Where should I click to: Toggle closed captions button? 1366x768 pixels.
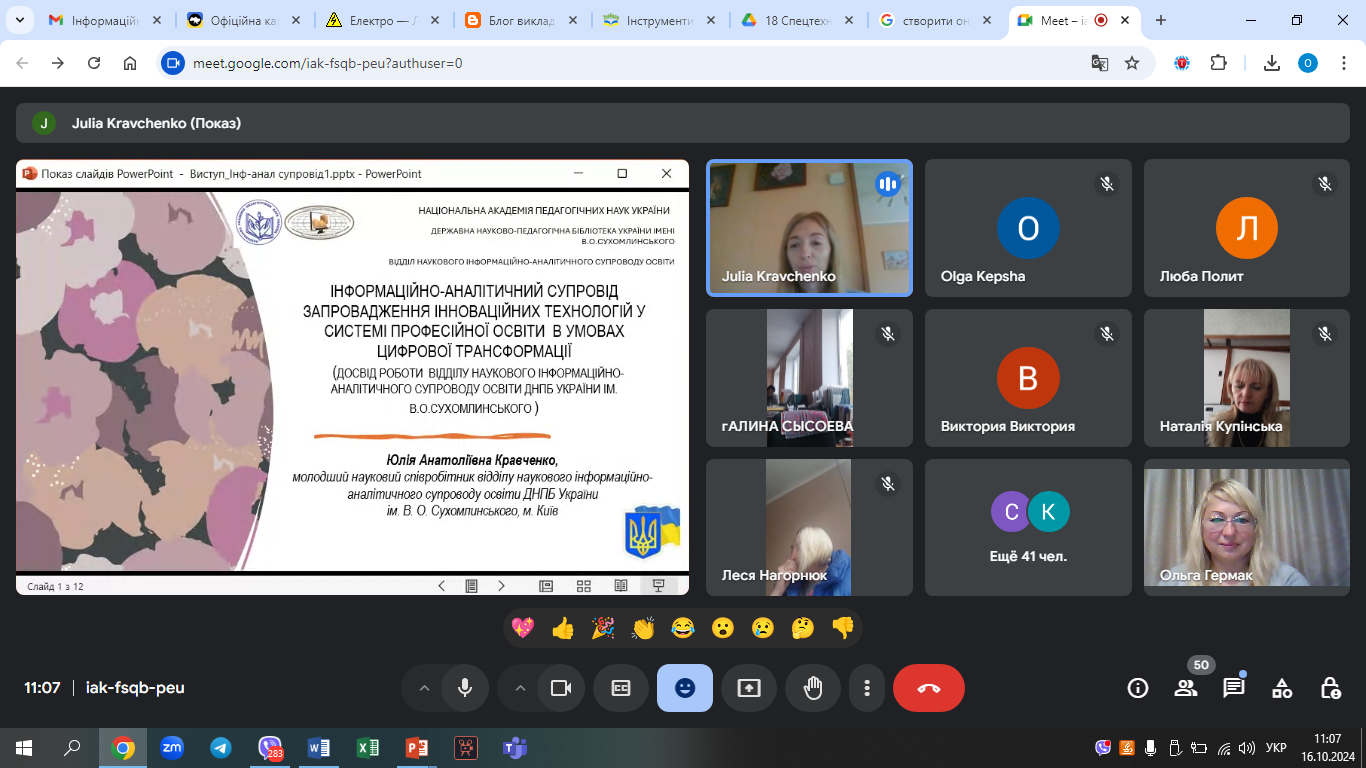tap(621, 688)
